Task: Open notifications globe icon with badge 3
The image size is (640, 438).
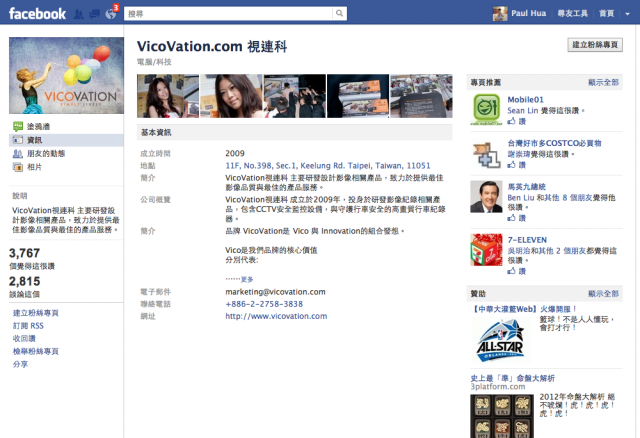Action: click(111, 14)
